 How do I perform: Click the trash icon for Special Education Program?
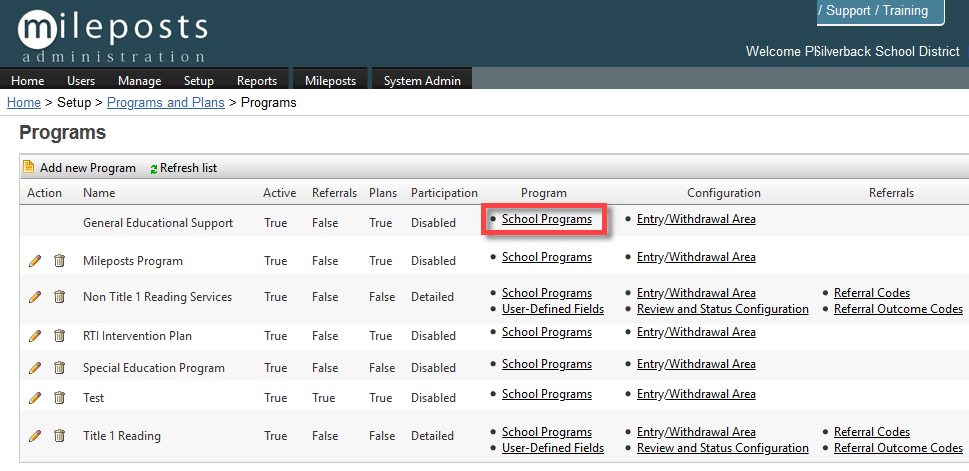click(59, 368)
